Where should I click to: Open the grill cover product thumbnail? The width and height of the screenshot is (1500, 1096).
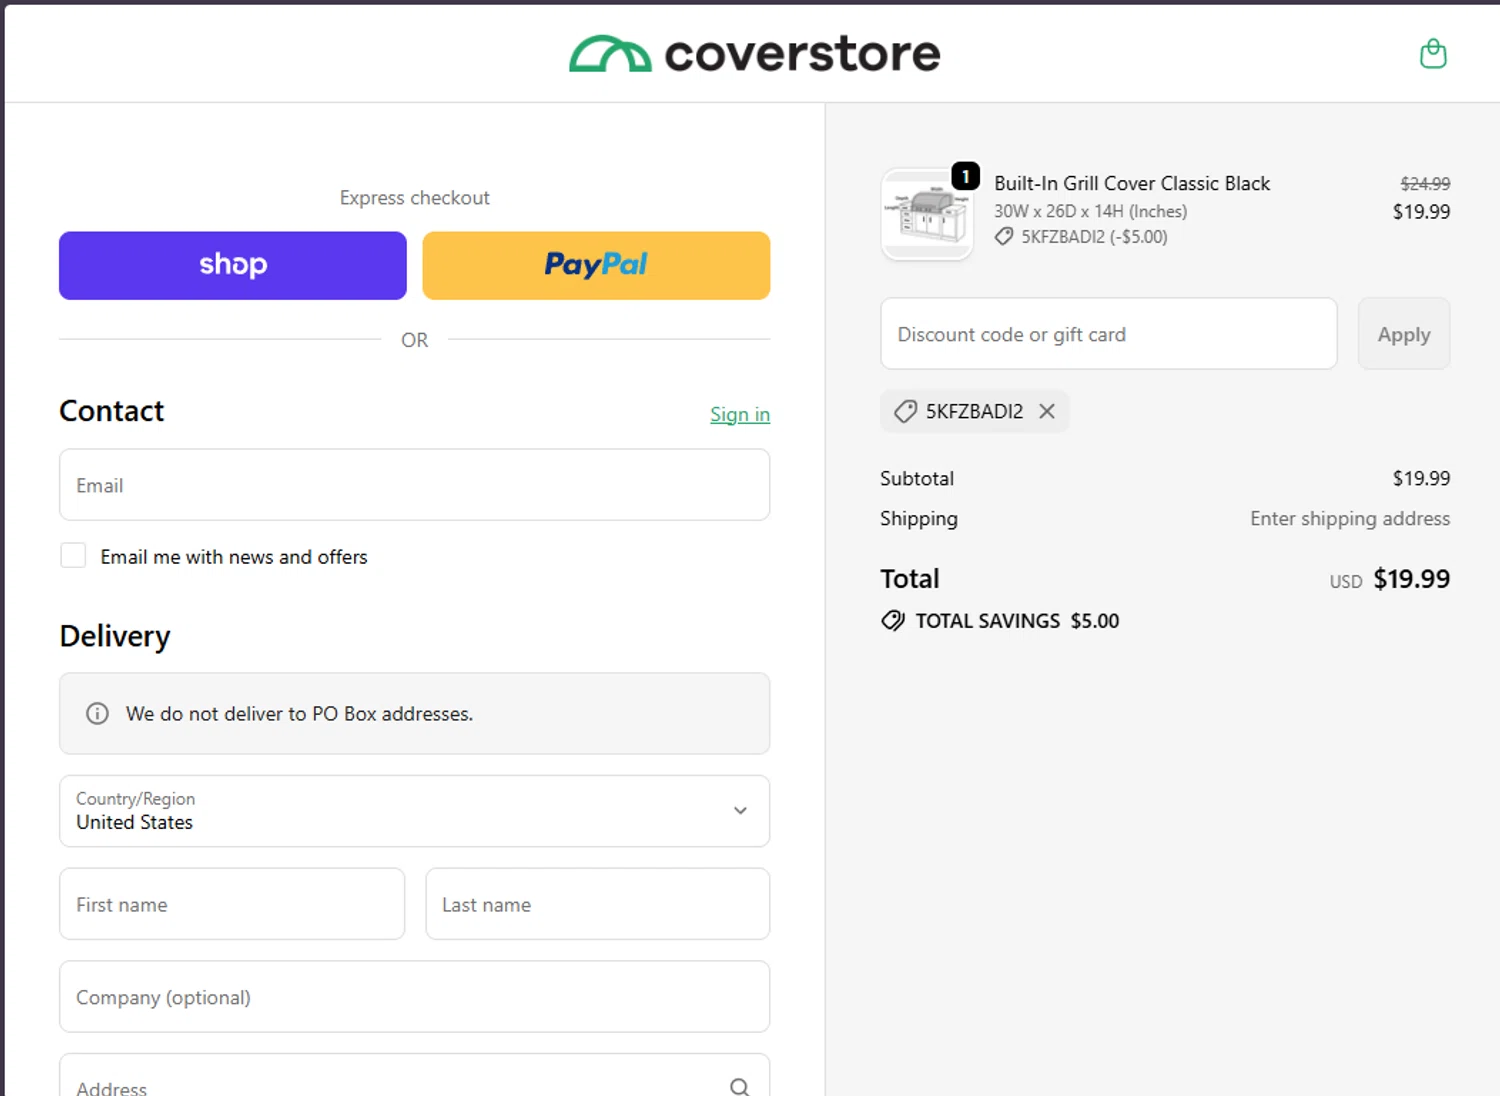pos(927,215)
